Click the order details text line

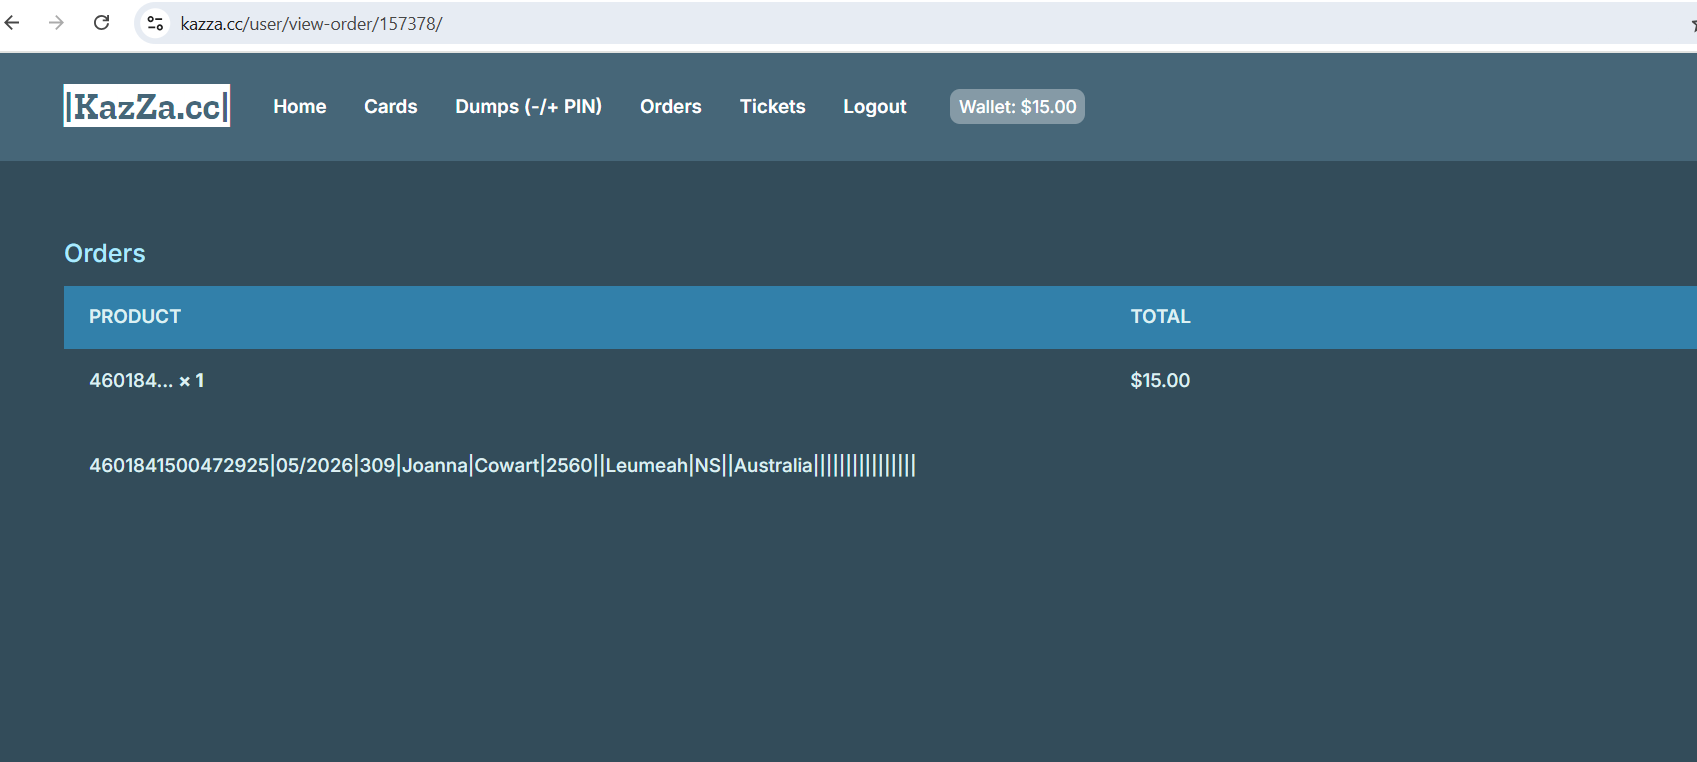pos(502,466)
